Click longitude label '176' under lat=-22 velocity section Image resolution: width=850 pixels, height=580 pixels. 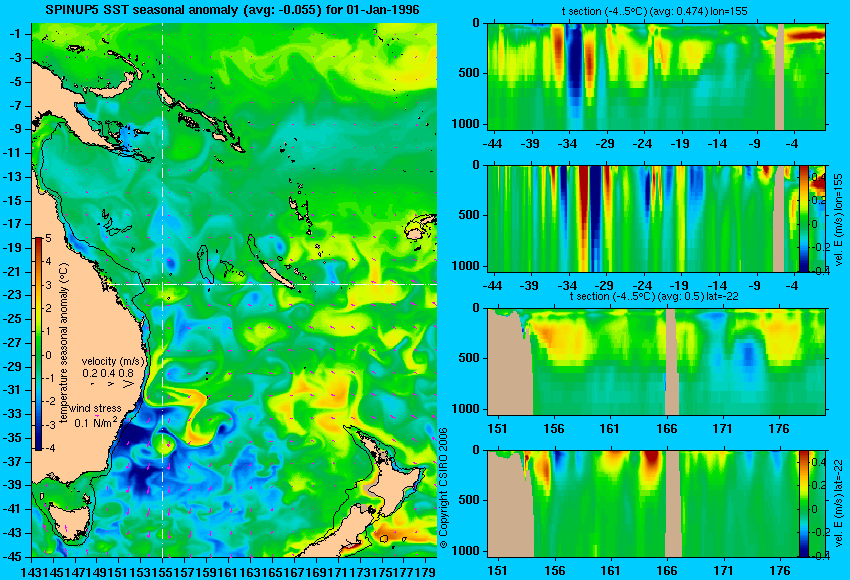point(780,571)
